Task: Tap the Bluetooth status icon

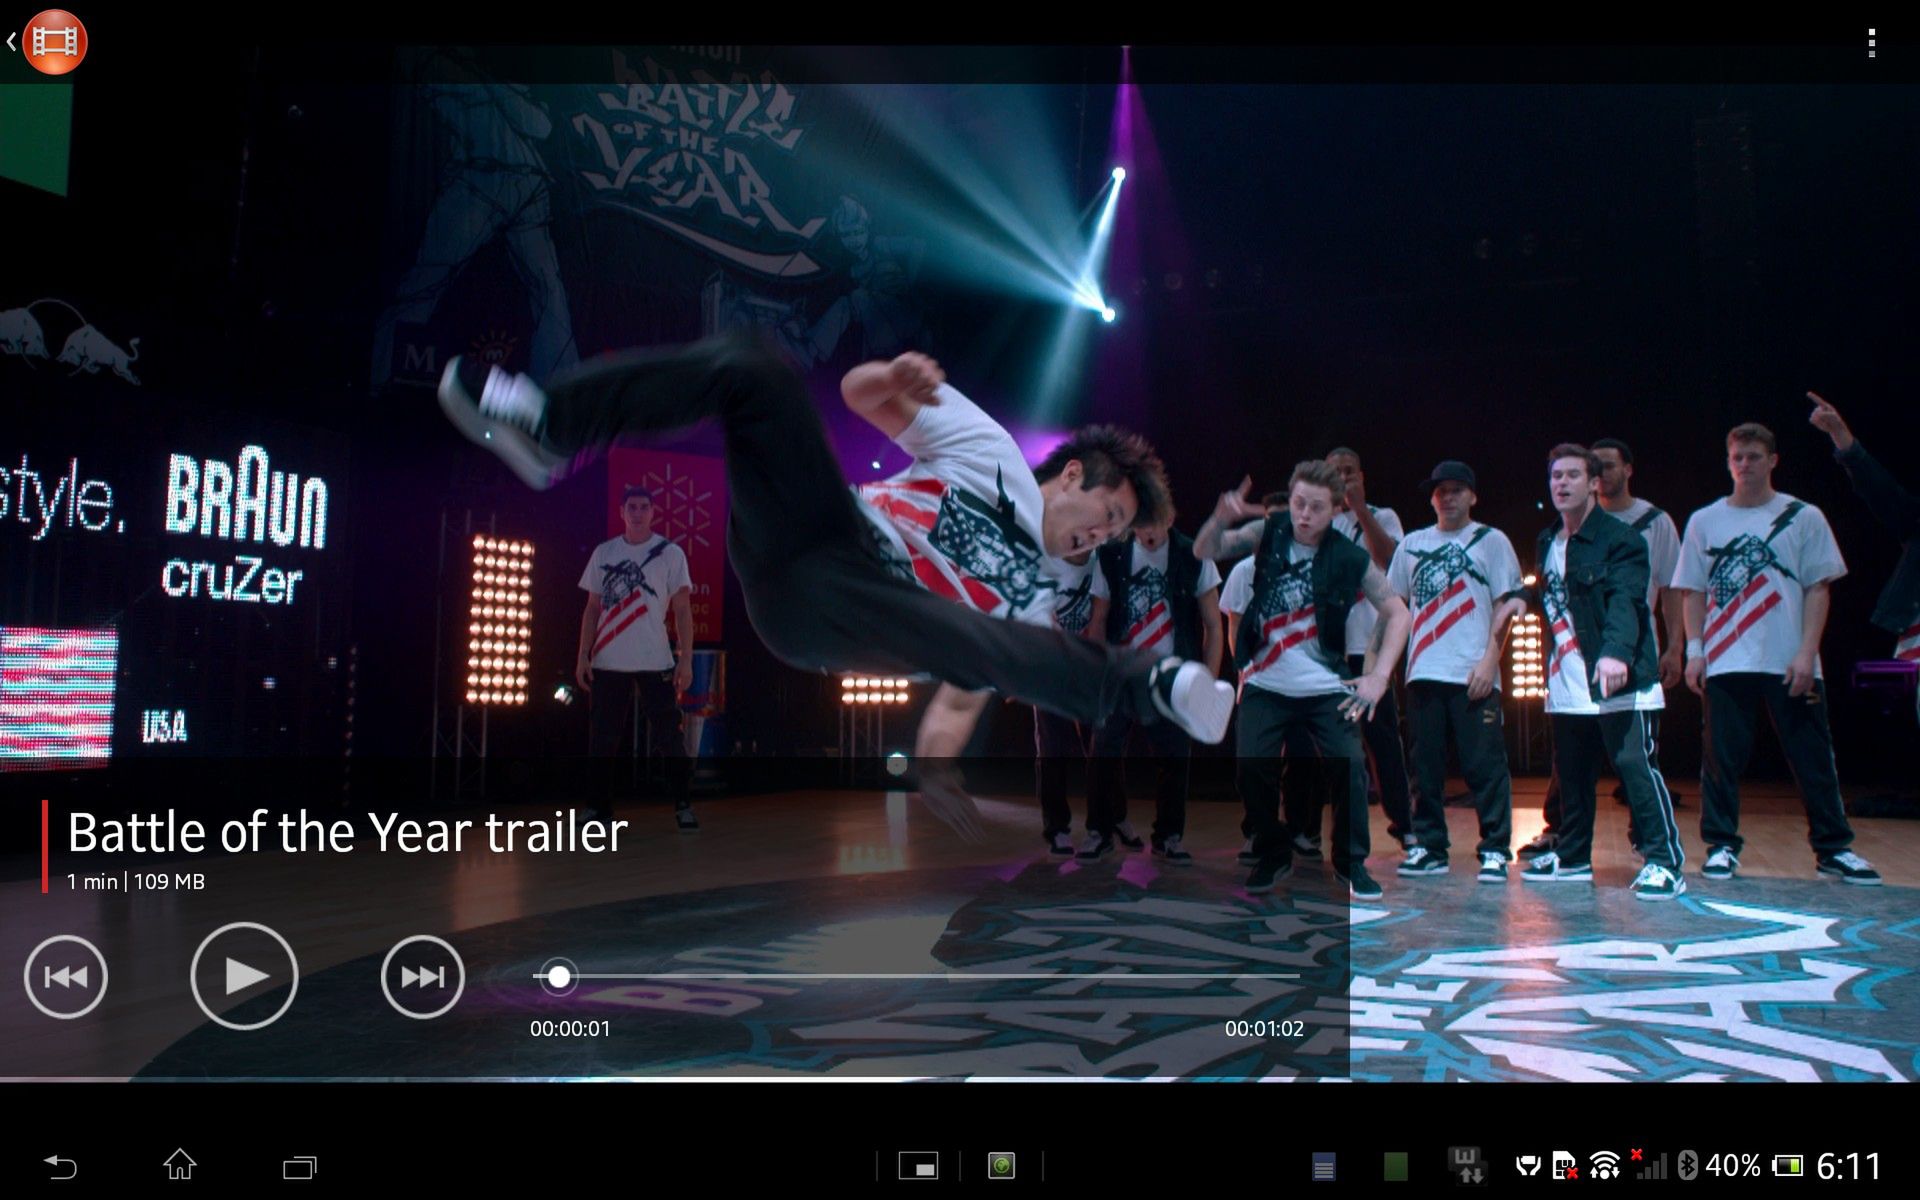Action: [x=1687, y=1166]
